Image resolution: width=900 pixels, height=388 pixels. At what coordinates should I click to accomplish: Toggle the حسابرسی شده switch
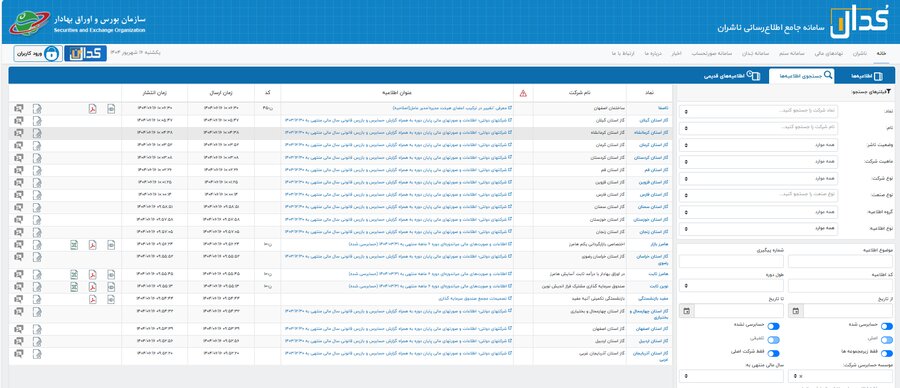[x=887, y=326]
